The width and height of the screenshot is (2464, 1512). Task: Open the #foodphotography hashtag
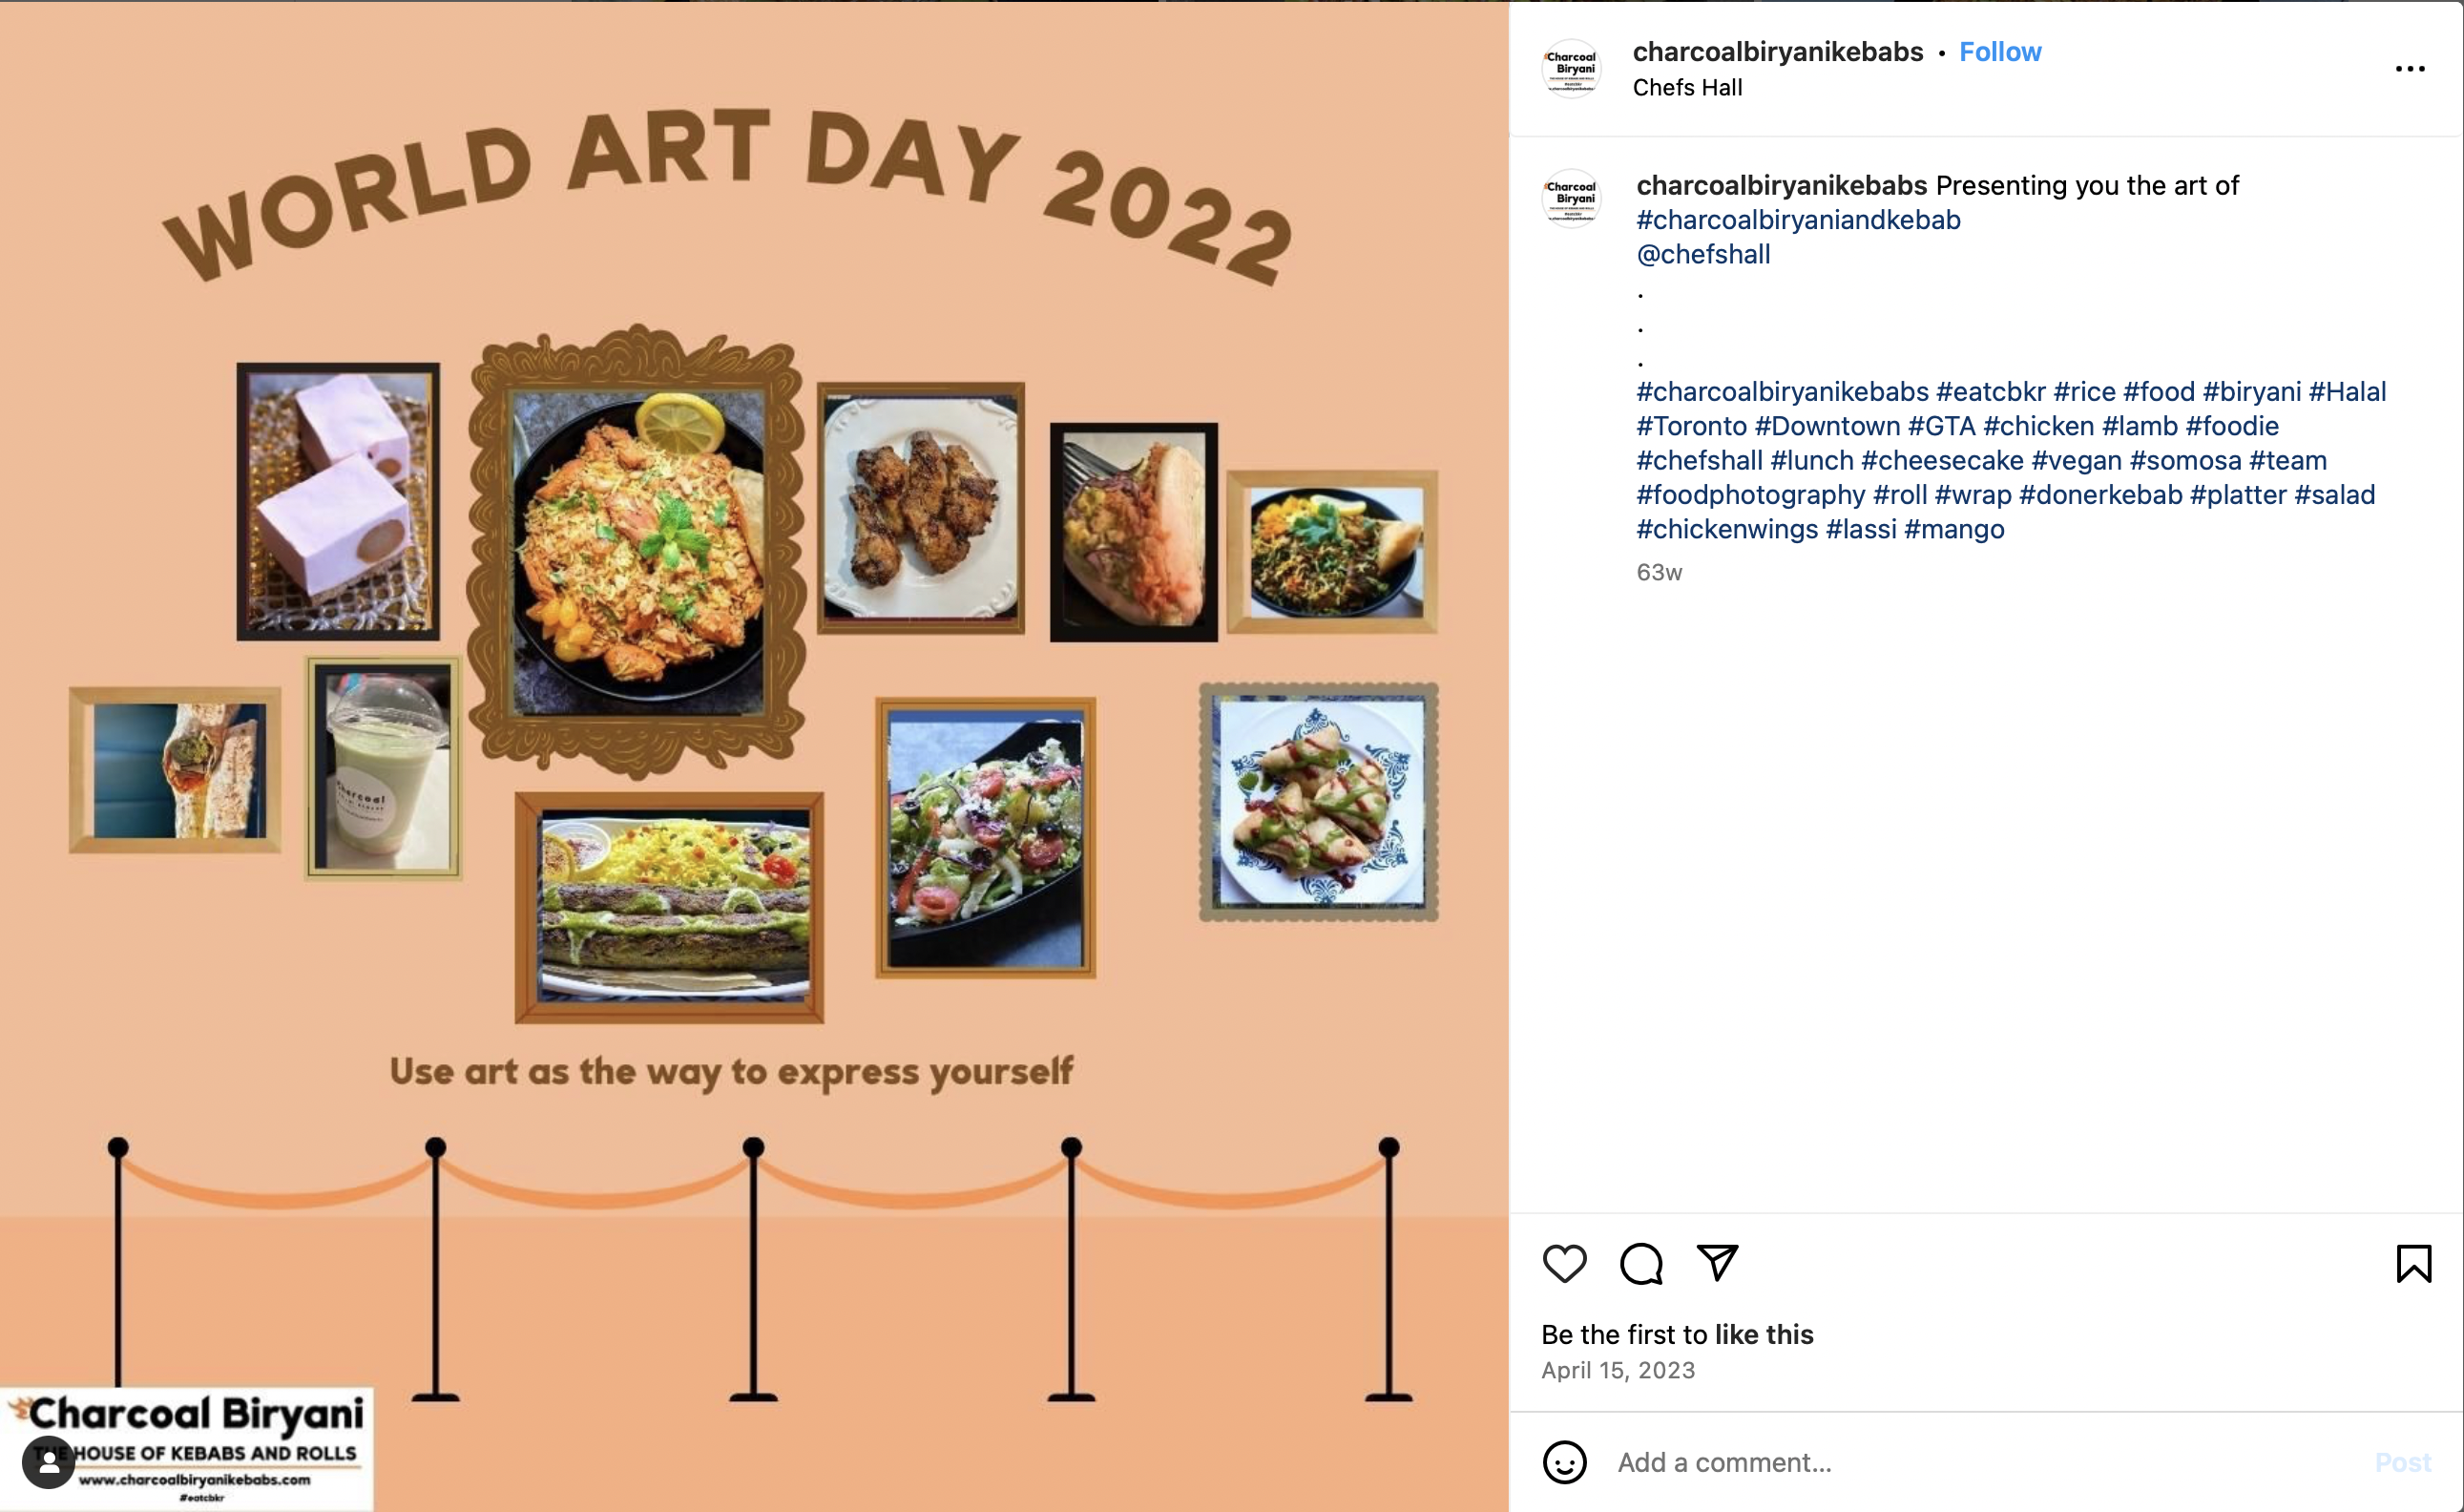pos(1750,495)
